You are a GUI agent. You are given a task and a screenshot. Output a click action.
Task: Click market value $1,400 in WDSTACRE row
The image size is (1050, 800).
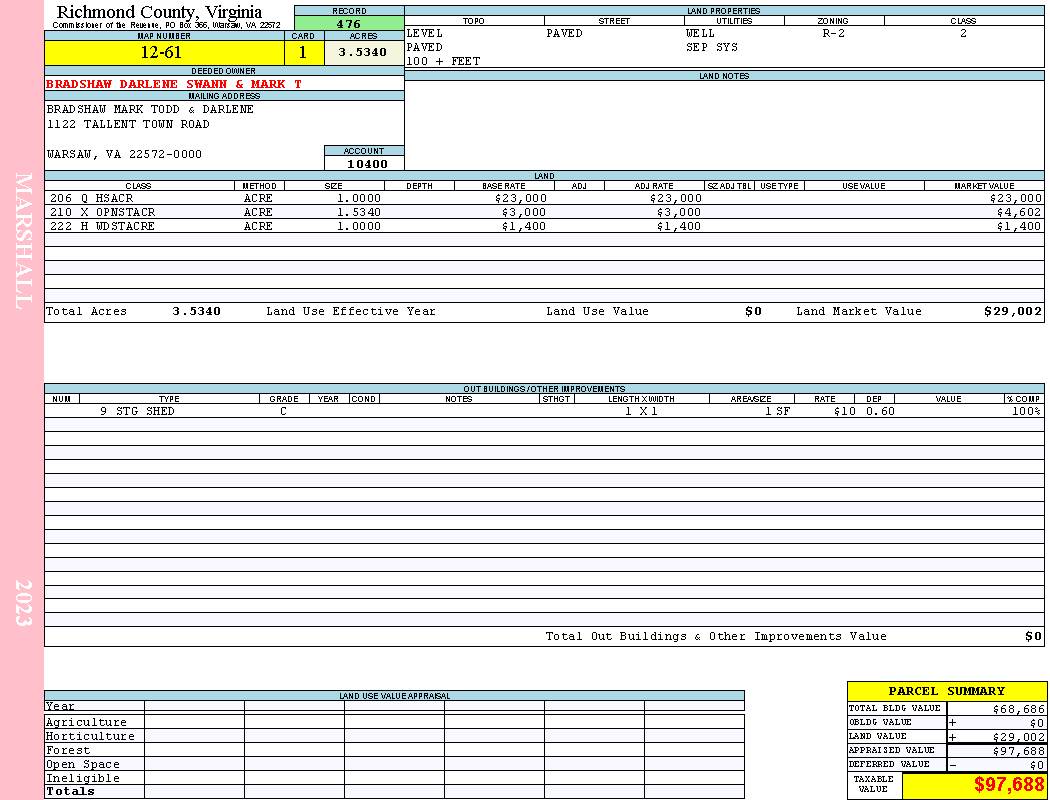coord(1019,226)
